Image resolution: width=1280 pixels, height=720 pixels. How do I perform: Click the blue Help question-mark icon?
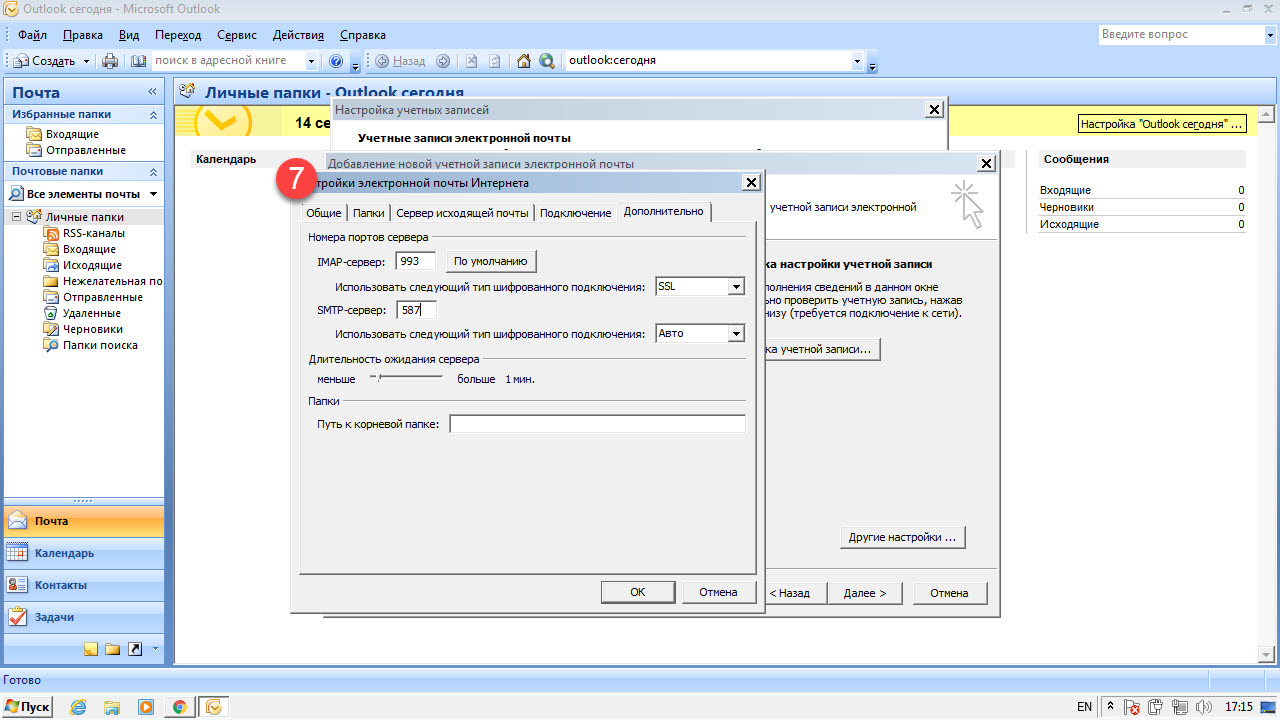coord(336,61)
